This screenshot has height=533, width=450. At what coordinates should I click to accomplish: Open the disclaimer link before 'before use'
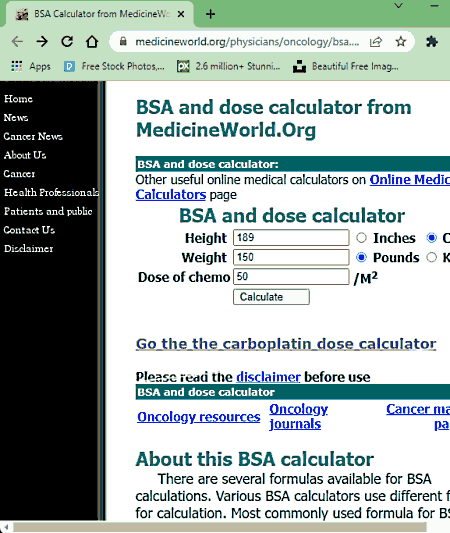[268, 377]
